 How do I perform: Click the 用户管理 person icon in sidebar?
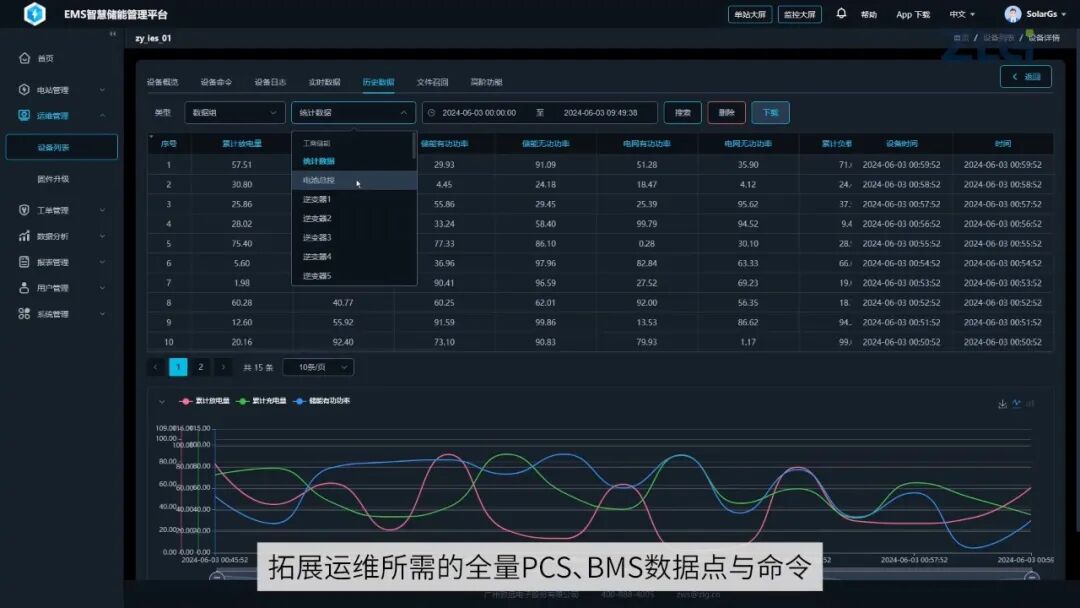point(24,288)
